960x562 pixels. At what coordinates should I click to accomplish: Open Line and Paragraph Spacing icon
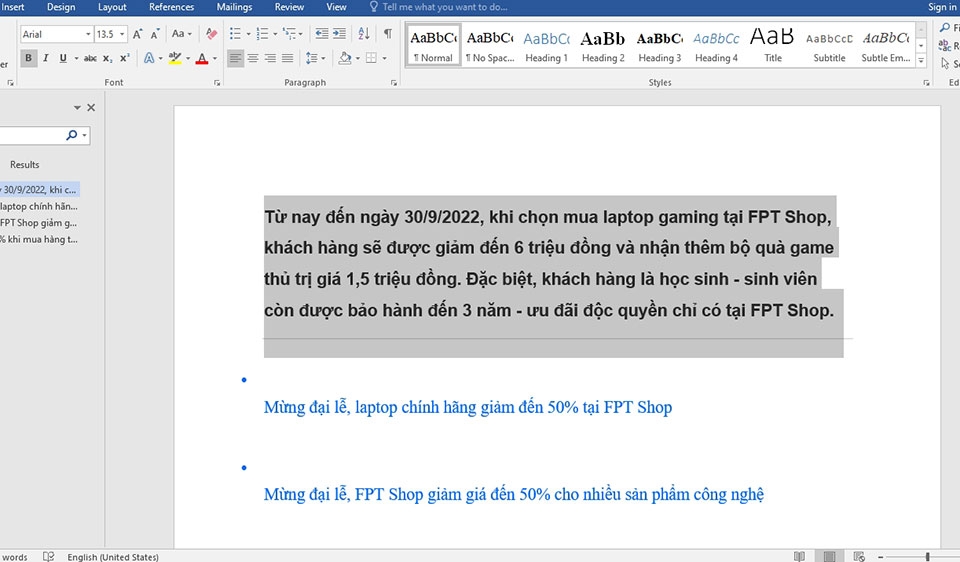pyautogui.click(x=312, y=58)
